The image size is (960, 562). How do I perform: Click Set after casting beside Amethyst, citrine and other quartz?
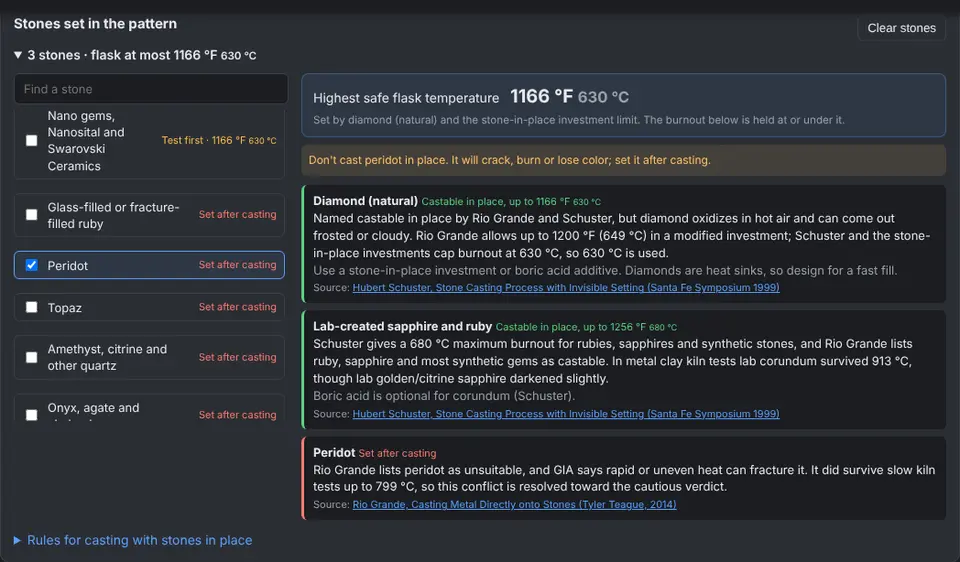click(x=238, y=357)
